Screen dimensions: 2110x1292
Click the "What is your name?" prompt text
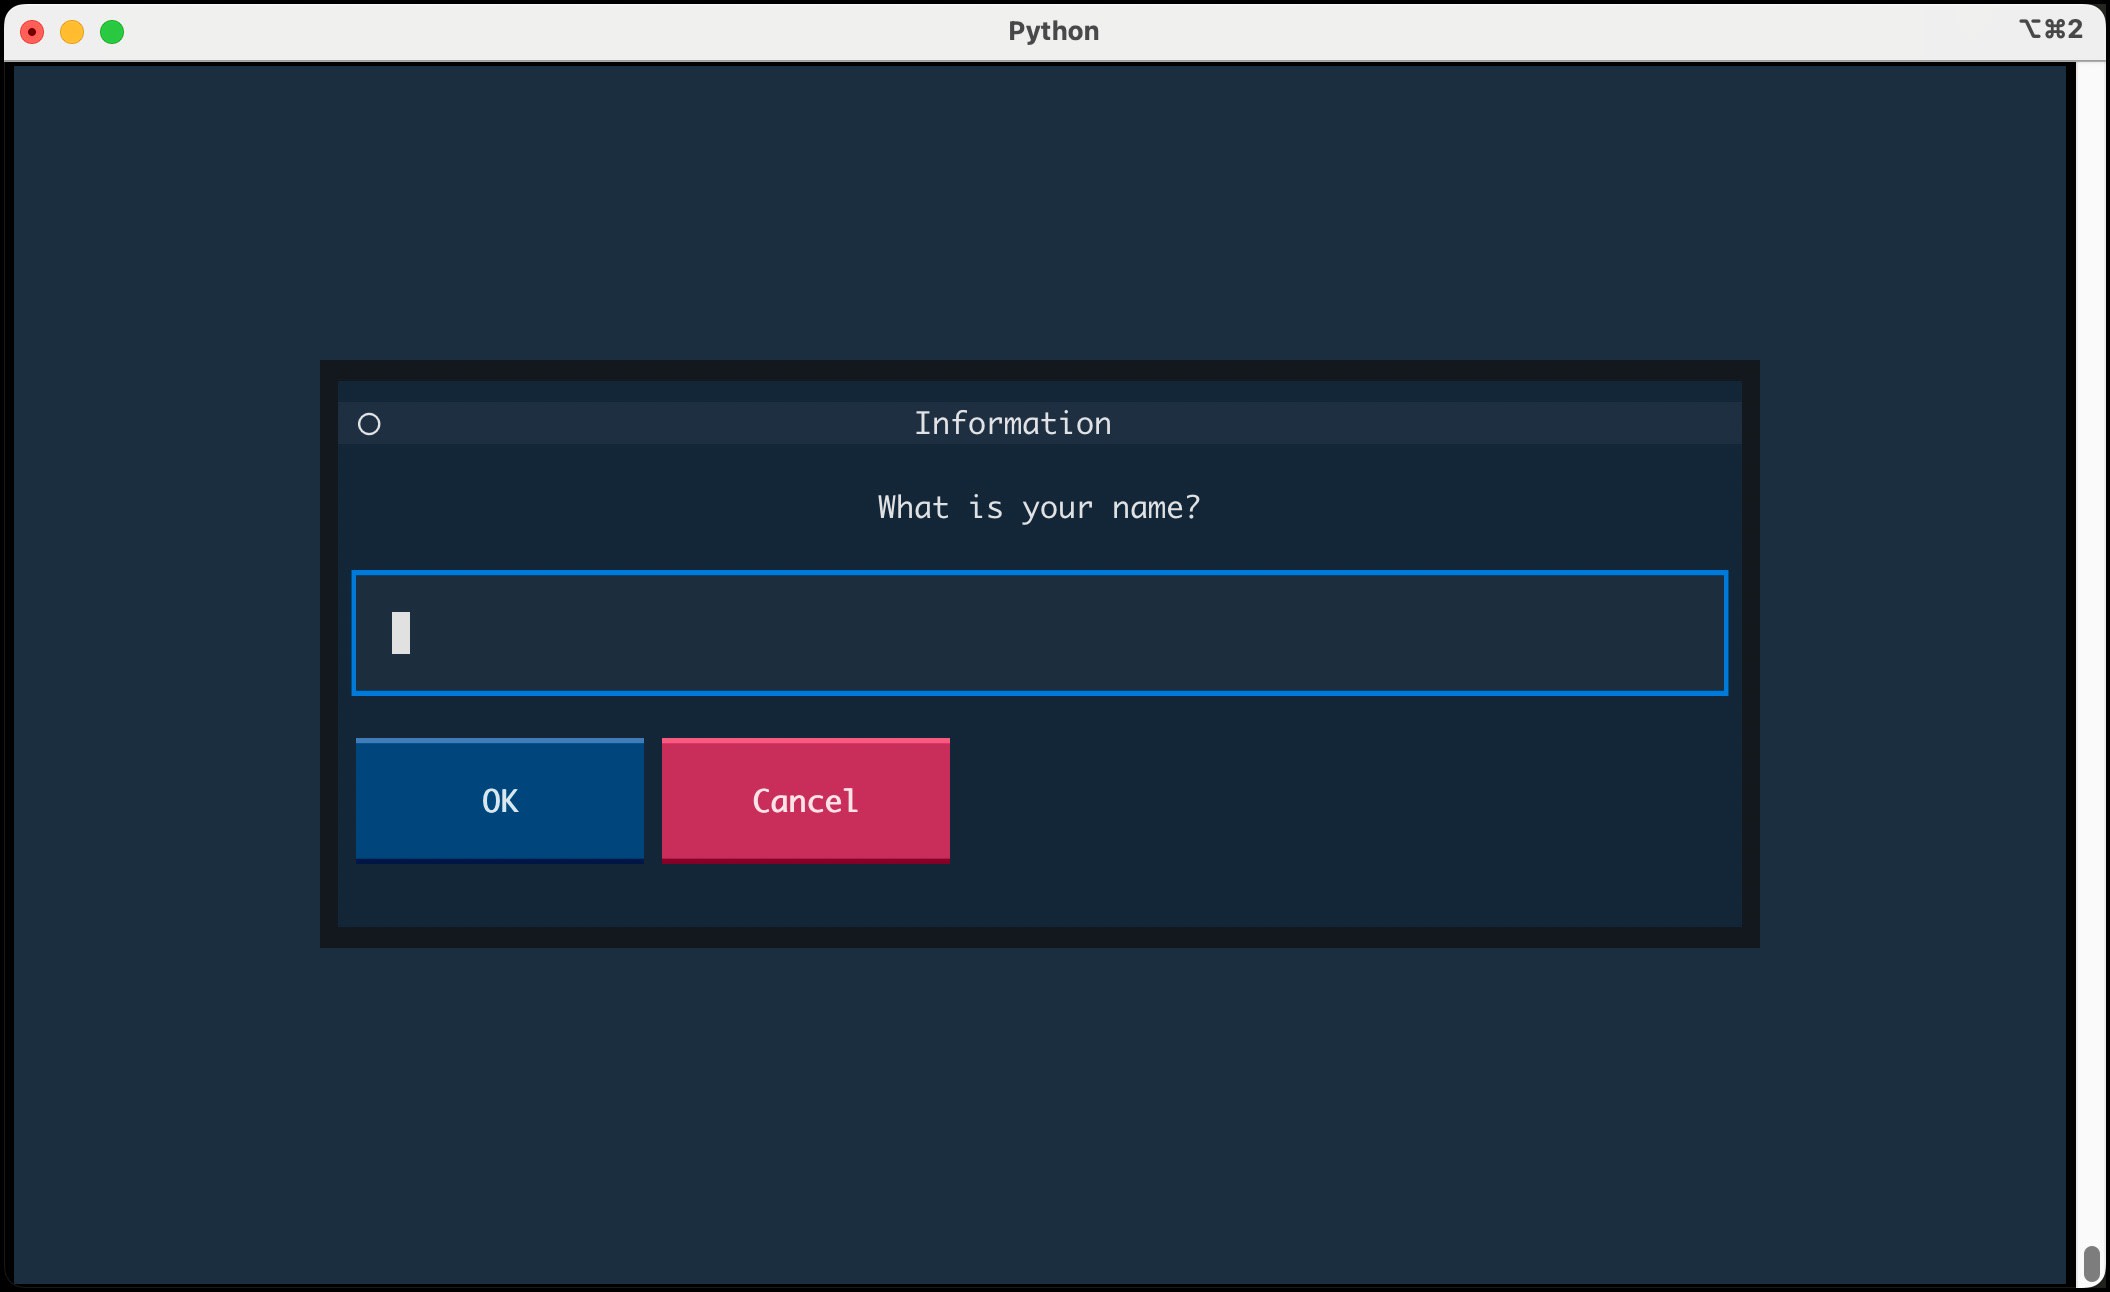point(1037,507)
